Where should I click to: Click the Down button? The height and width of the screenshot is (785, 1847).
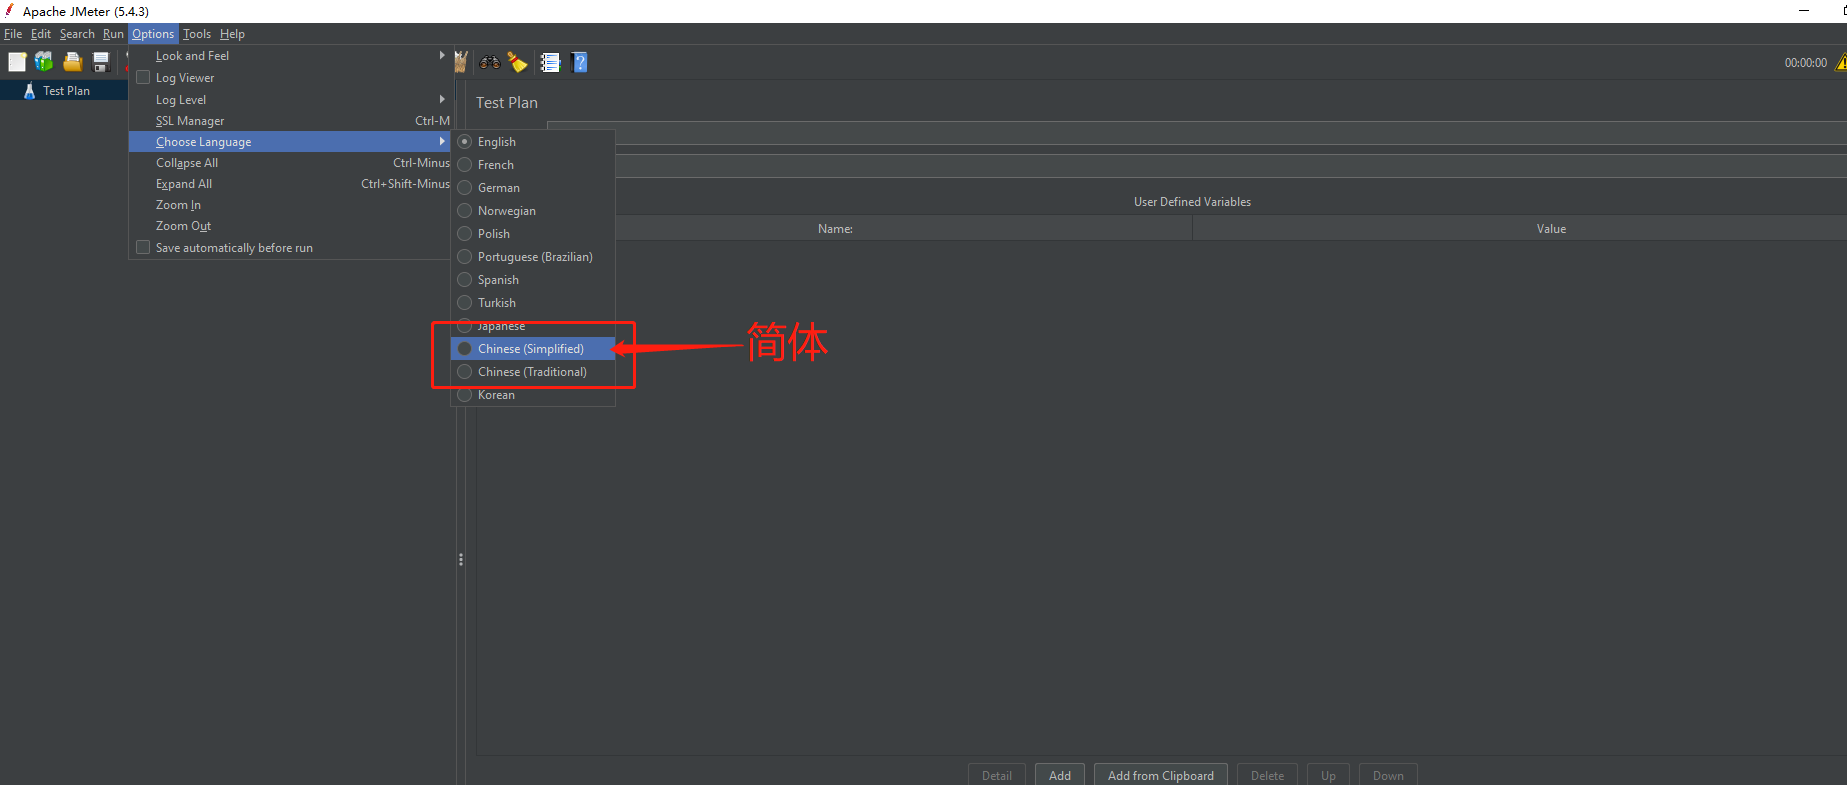1388,775
